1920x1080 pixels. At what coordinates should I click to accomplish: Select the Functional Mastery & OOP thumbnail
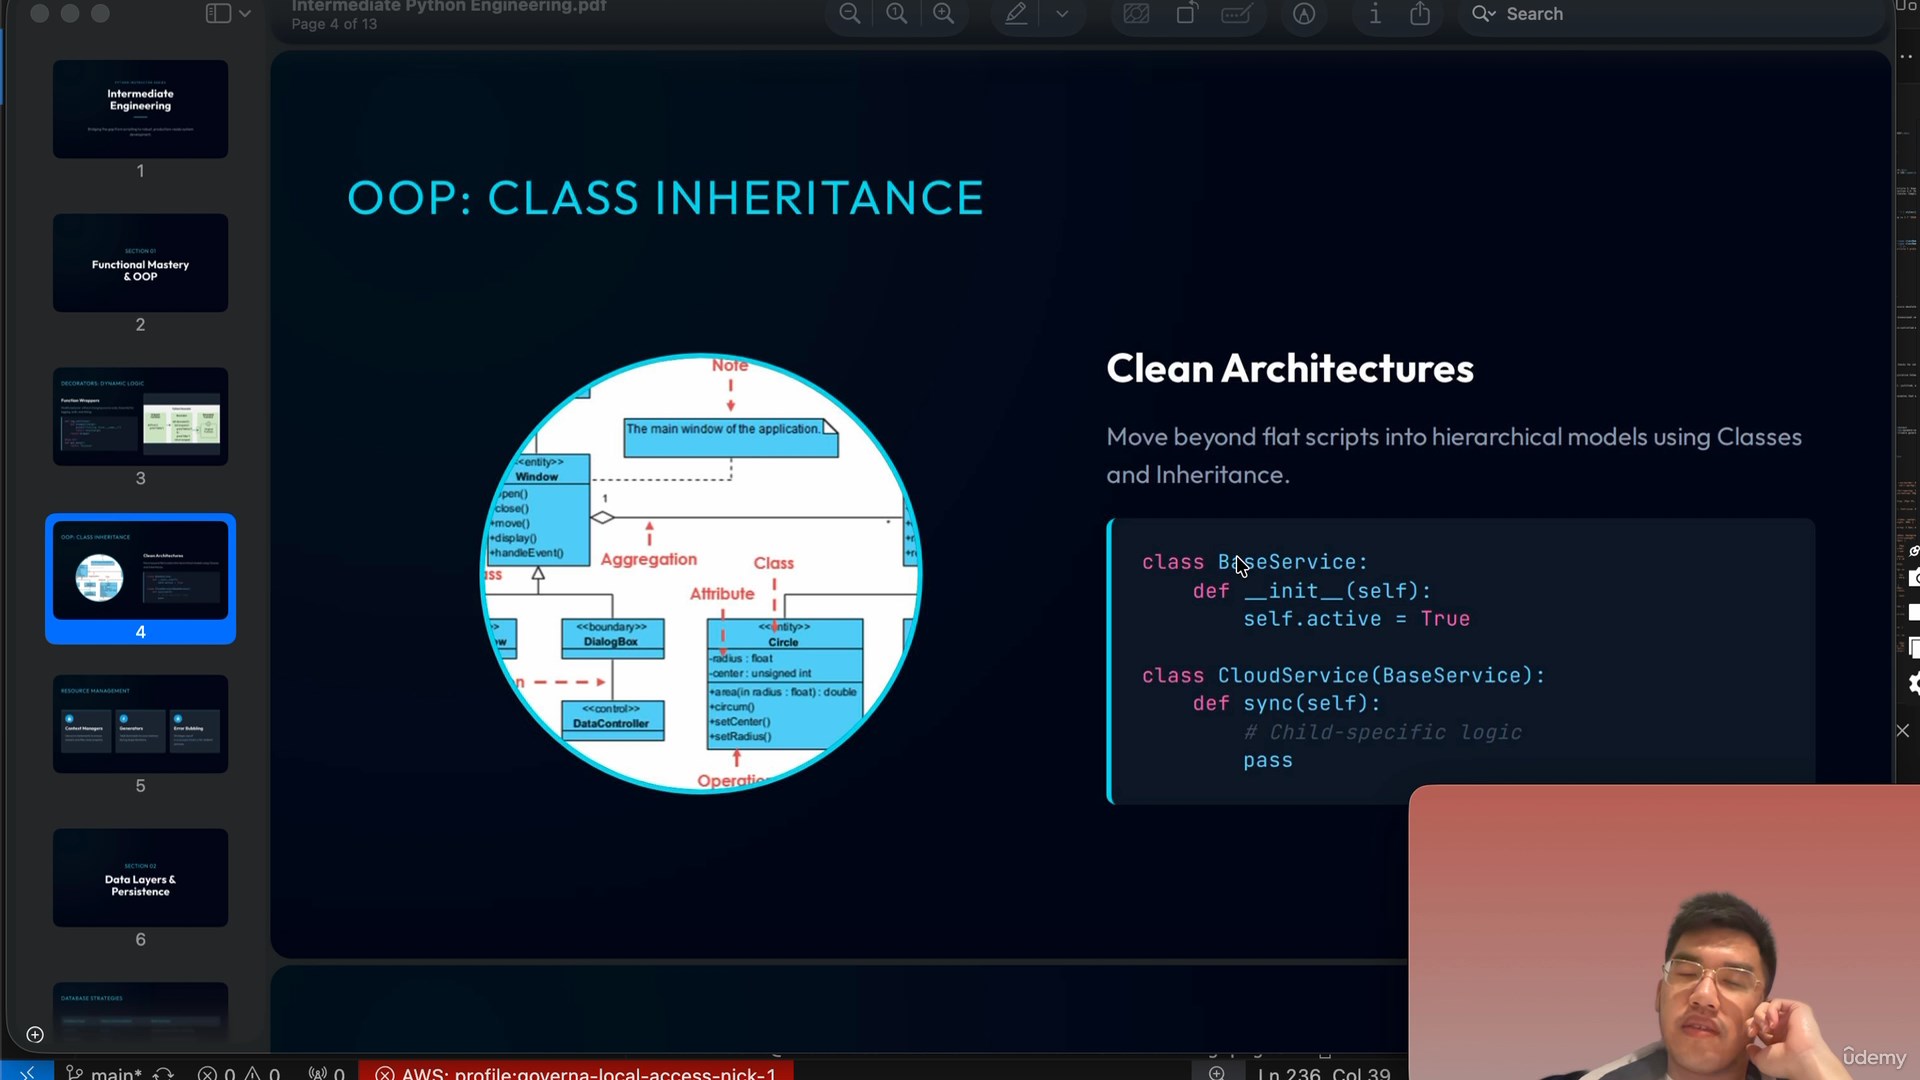point(140,263)
